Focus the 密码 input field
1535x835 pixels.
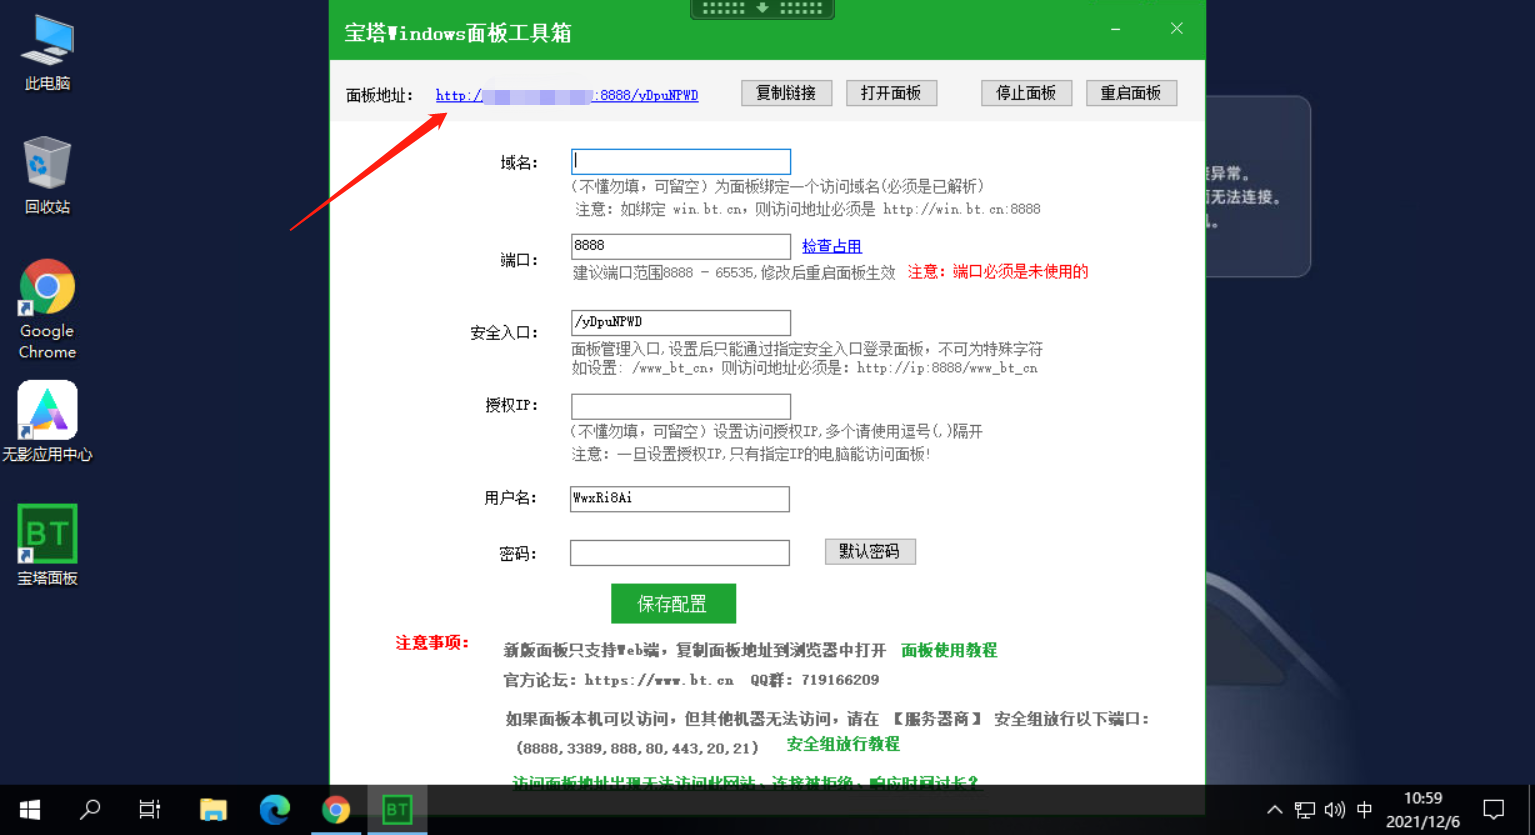pyautogui.click(x=680, y=553)
